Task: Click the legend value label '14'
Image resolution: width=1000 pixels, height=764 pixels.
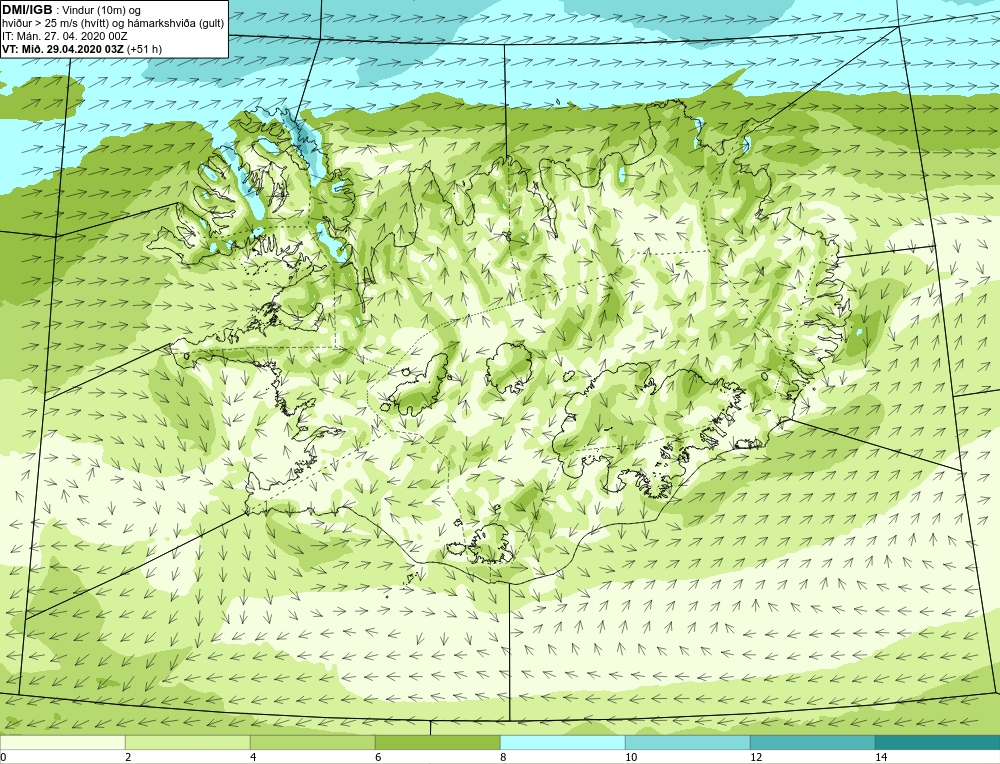Action: (x=881, y=757)
